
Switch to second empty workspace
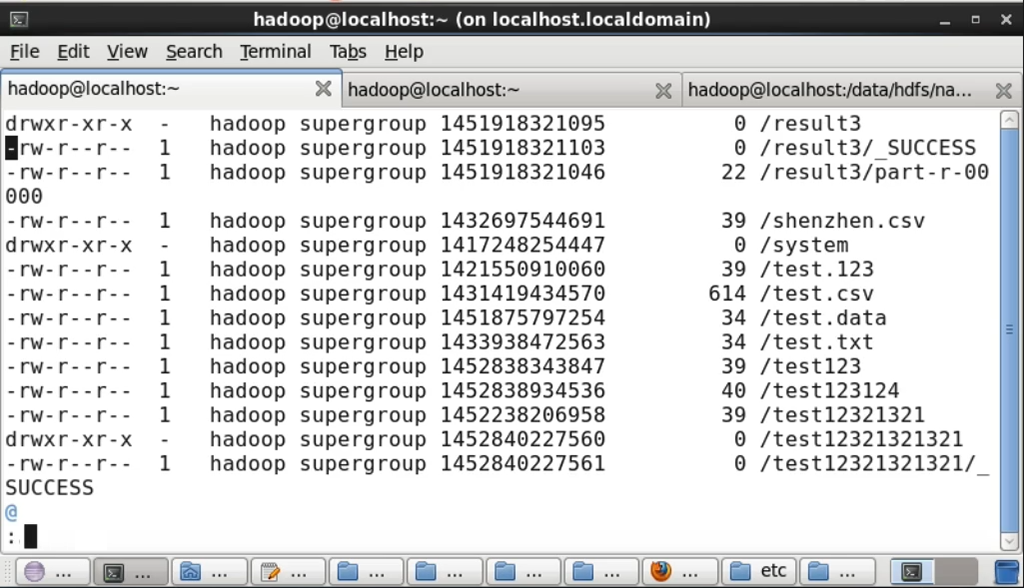[x=956, y=572]
